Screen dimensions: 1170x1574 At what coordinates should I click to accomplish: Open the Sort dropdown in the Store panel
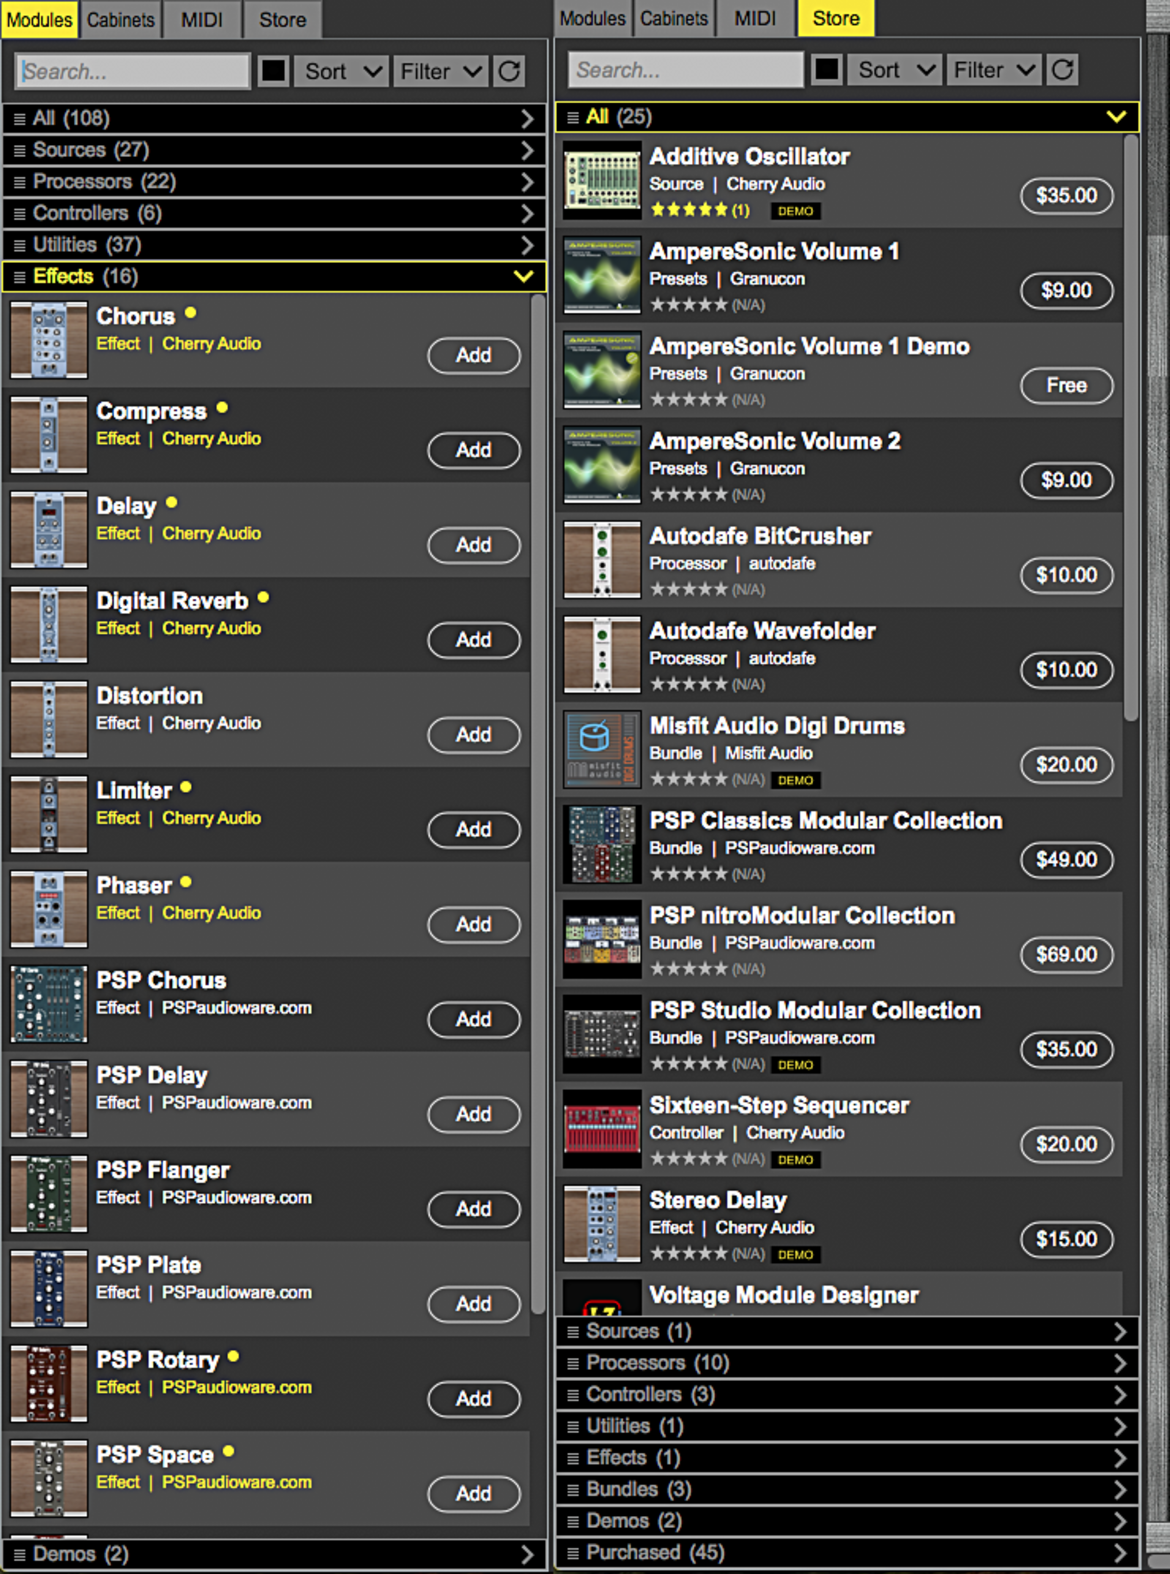[x=895, y=69]
